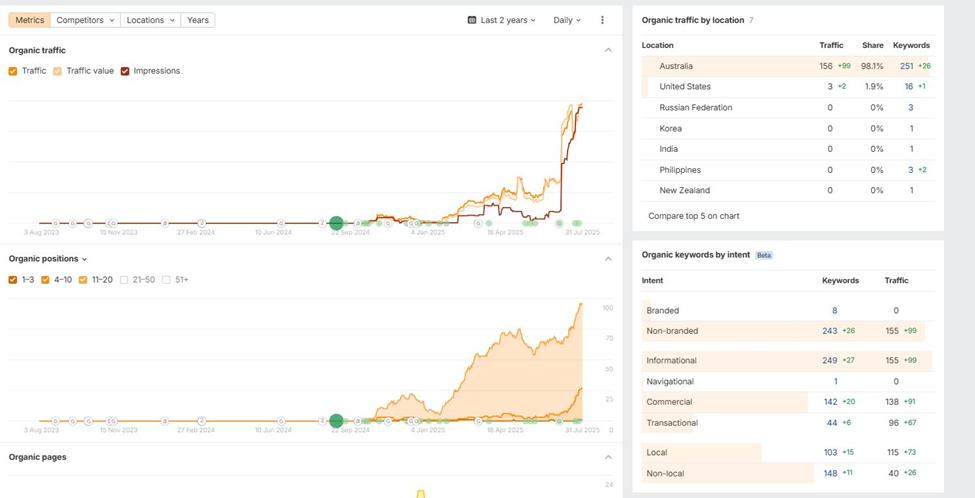Click the Beta badge next to keywords by intent
975x498 pixels.
coord(764,255)
